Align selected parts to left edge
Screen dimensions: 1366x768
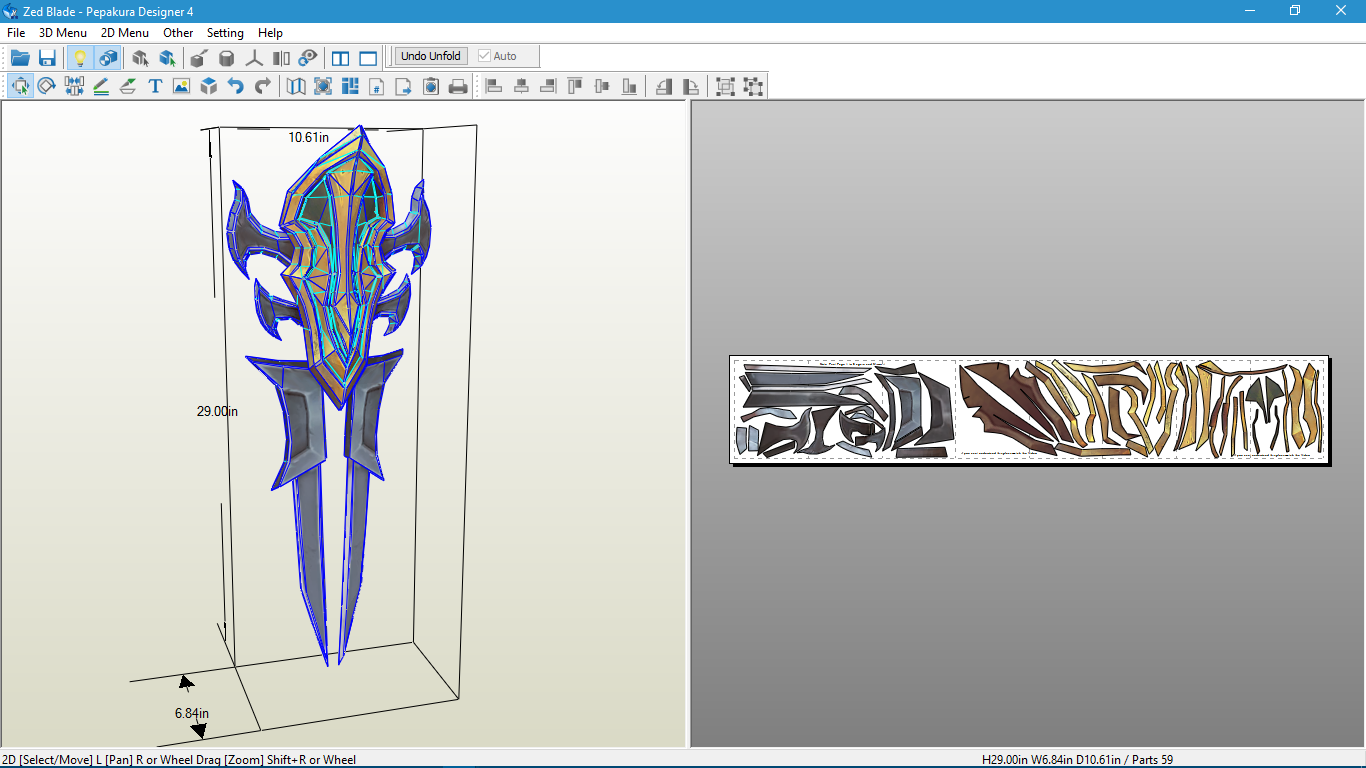[494, 86]
